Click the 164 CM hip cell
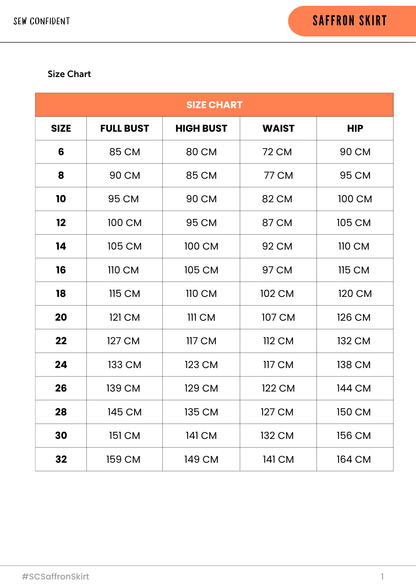The image size is (416, 588). pyautogui.click(x=354, y=459)
